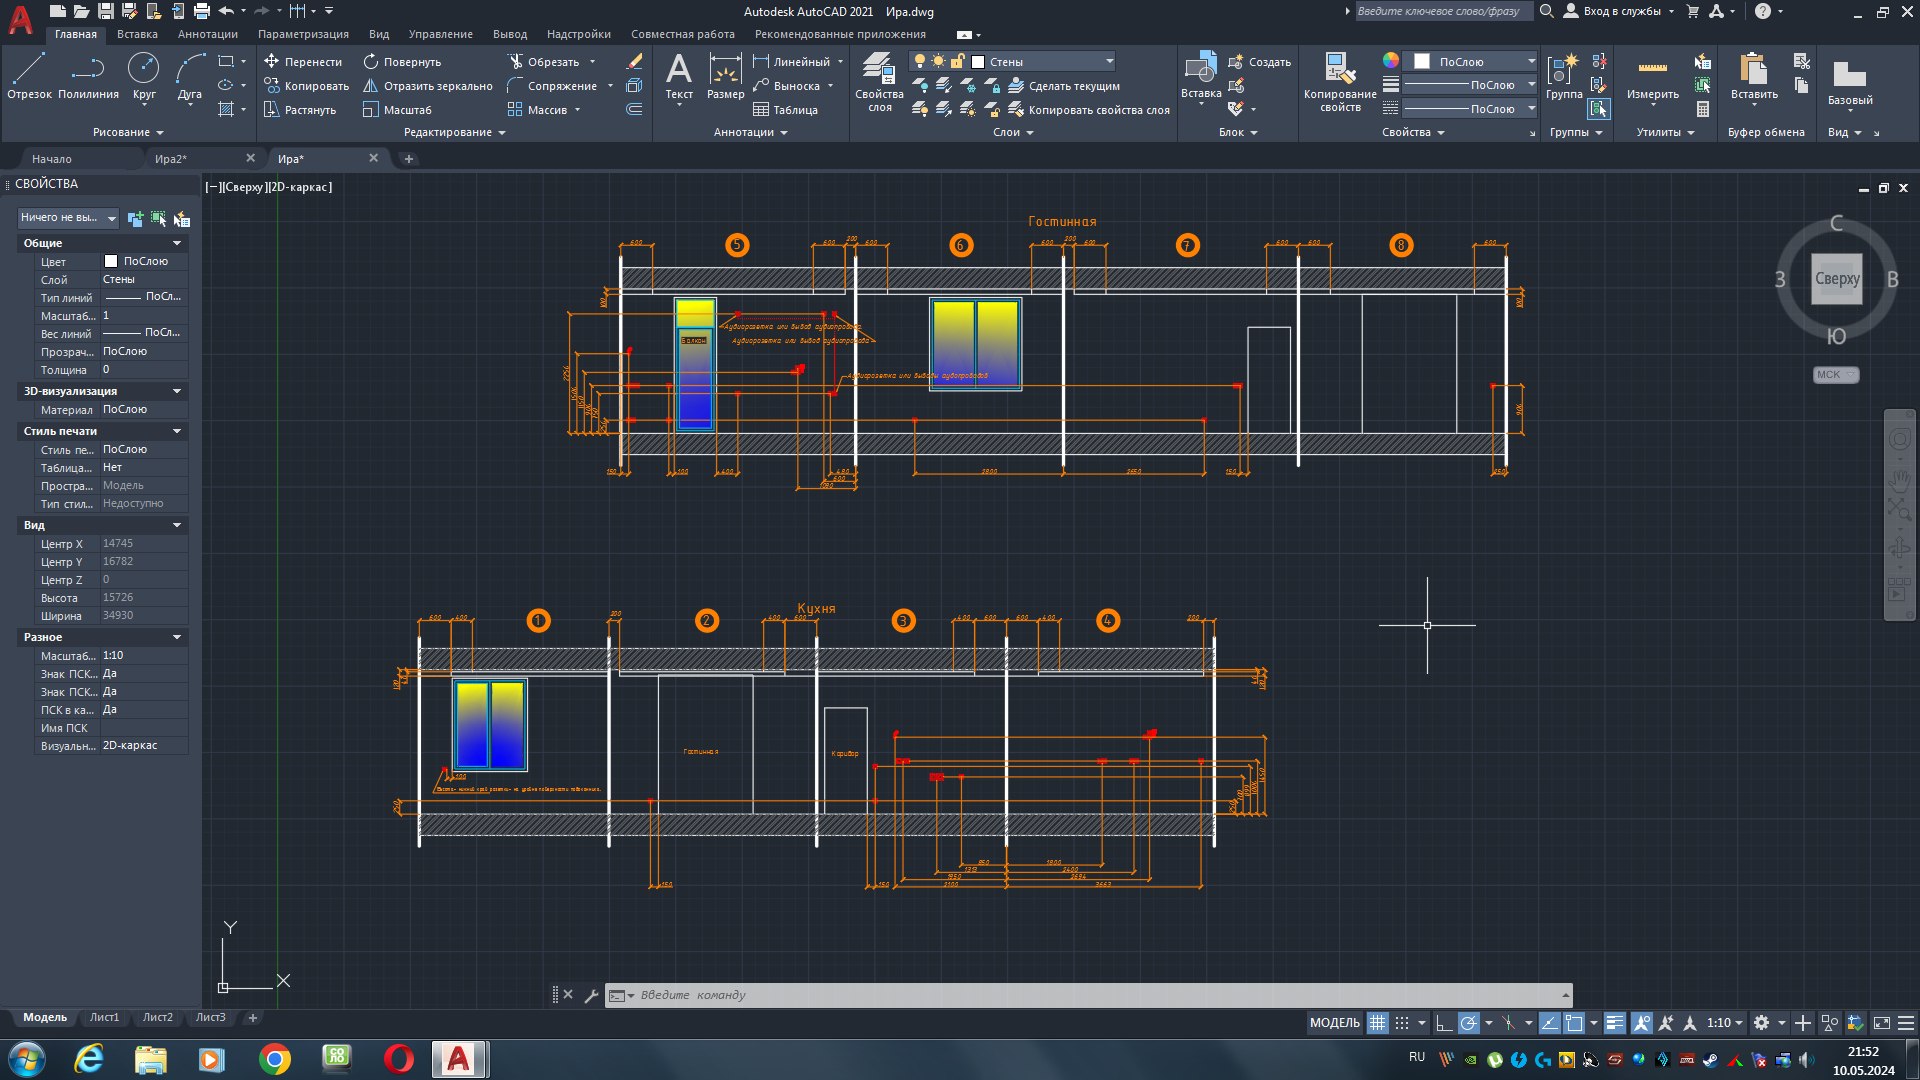1920x1080 pixels.
Task: Switch to the Лист1 layout tab
Action: click(104, 1017)
